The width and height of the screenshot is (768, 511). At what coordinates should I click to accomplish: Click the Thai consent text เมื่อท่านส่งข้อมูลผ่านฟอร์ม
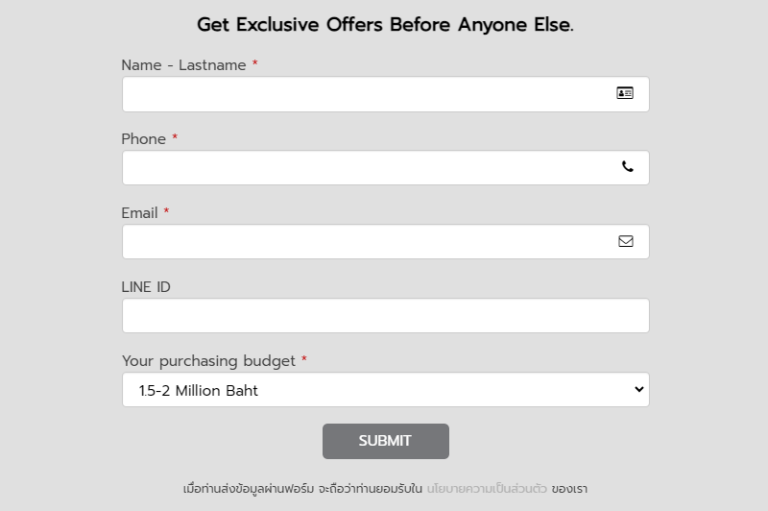(248, 488)
